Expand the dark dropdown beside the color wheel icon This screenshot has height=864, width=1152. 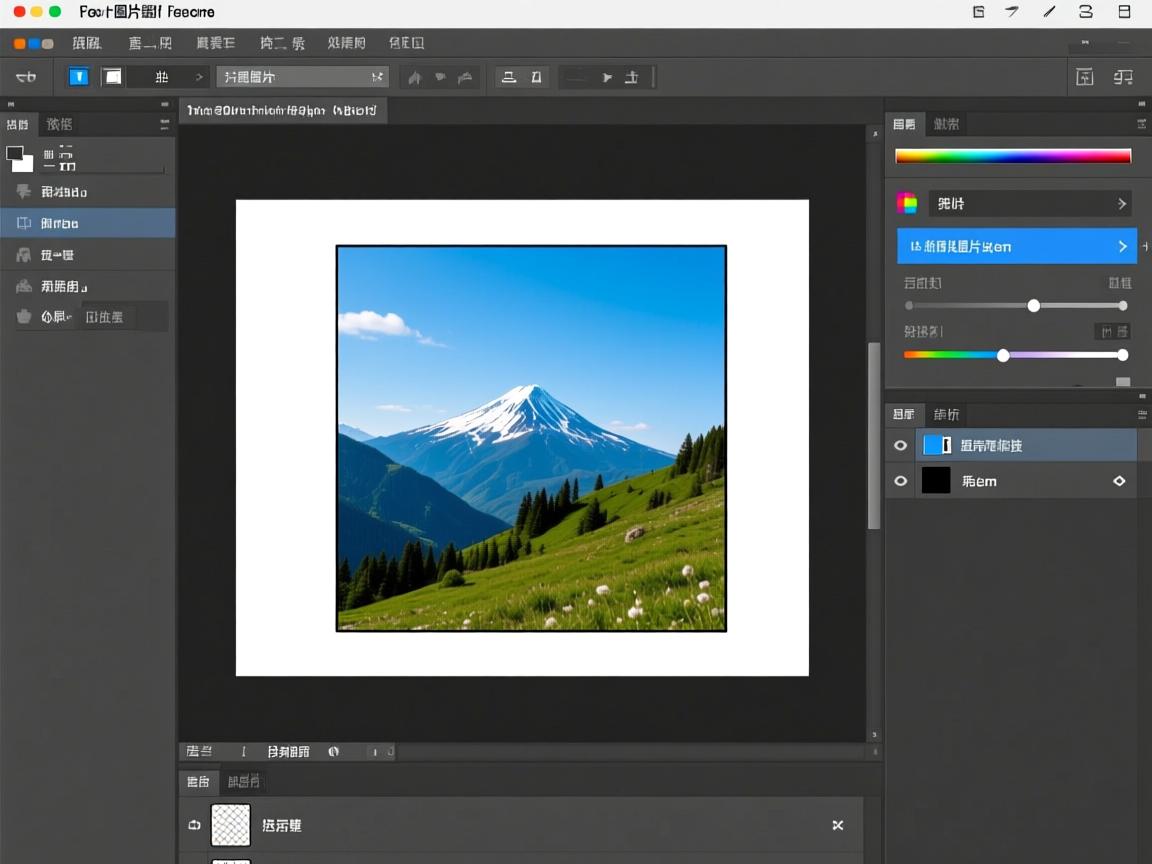1030,203
